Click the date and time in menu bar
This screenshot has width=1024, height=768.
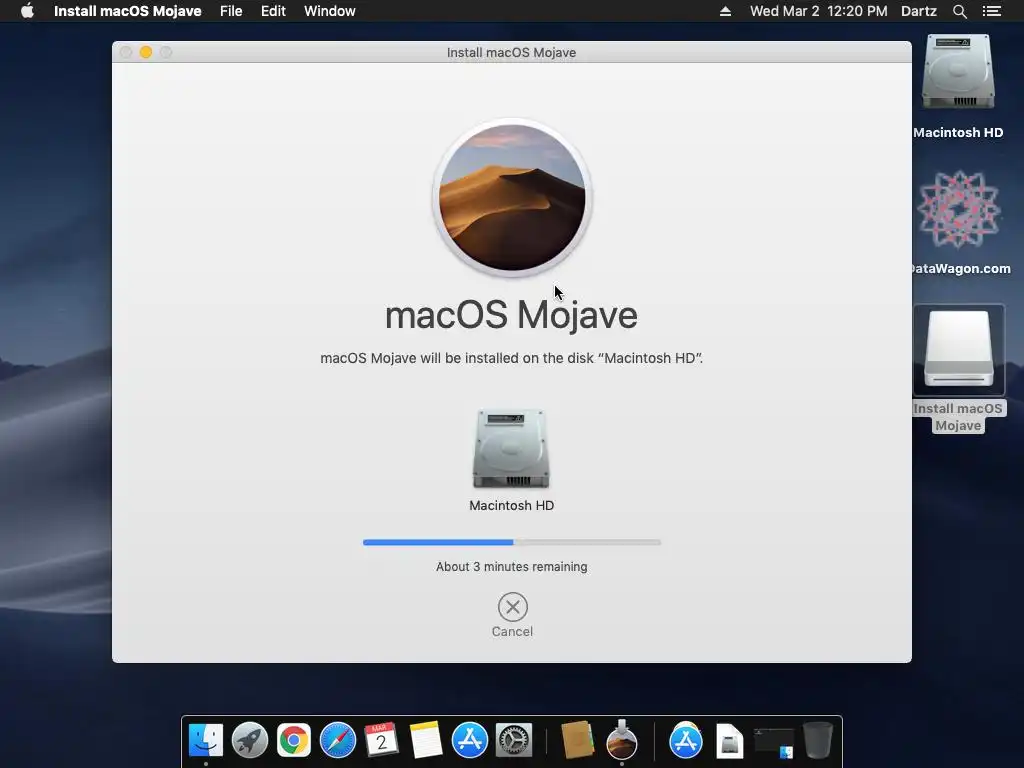pyautogui.click(x=818, y=11)
